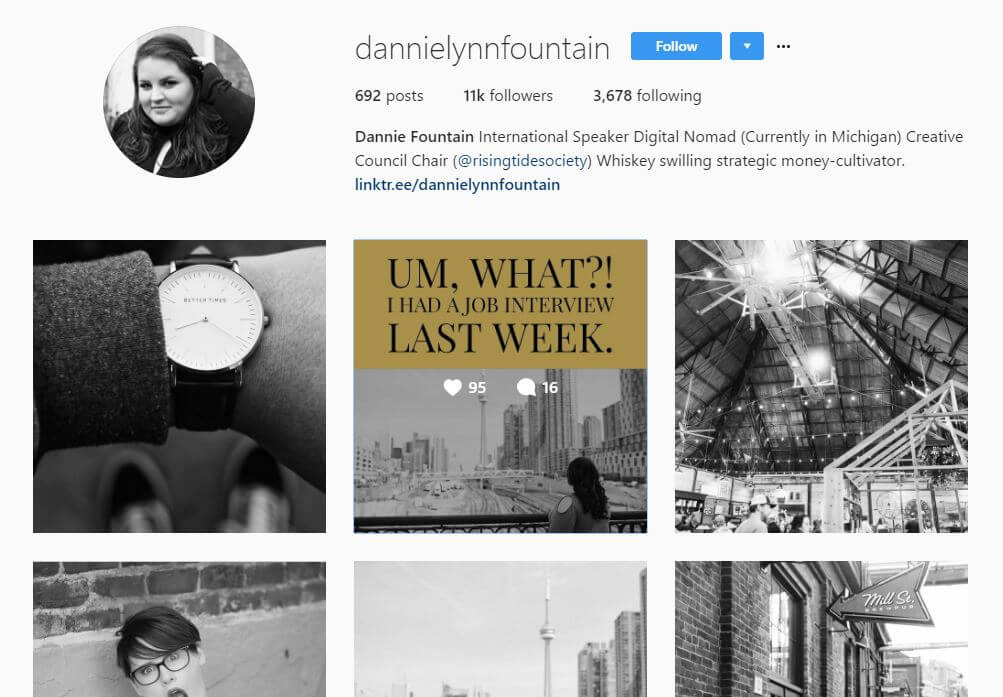Open the 'UM, WHAT?!' job interview post
Image resolution: width=1003 pixels, height=697 pixels.
pyautogui.click(x=500, y=386)
